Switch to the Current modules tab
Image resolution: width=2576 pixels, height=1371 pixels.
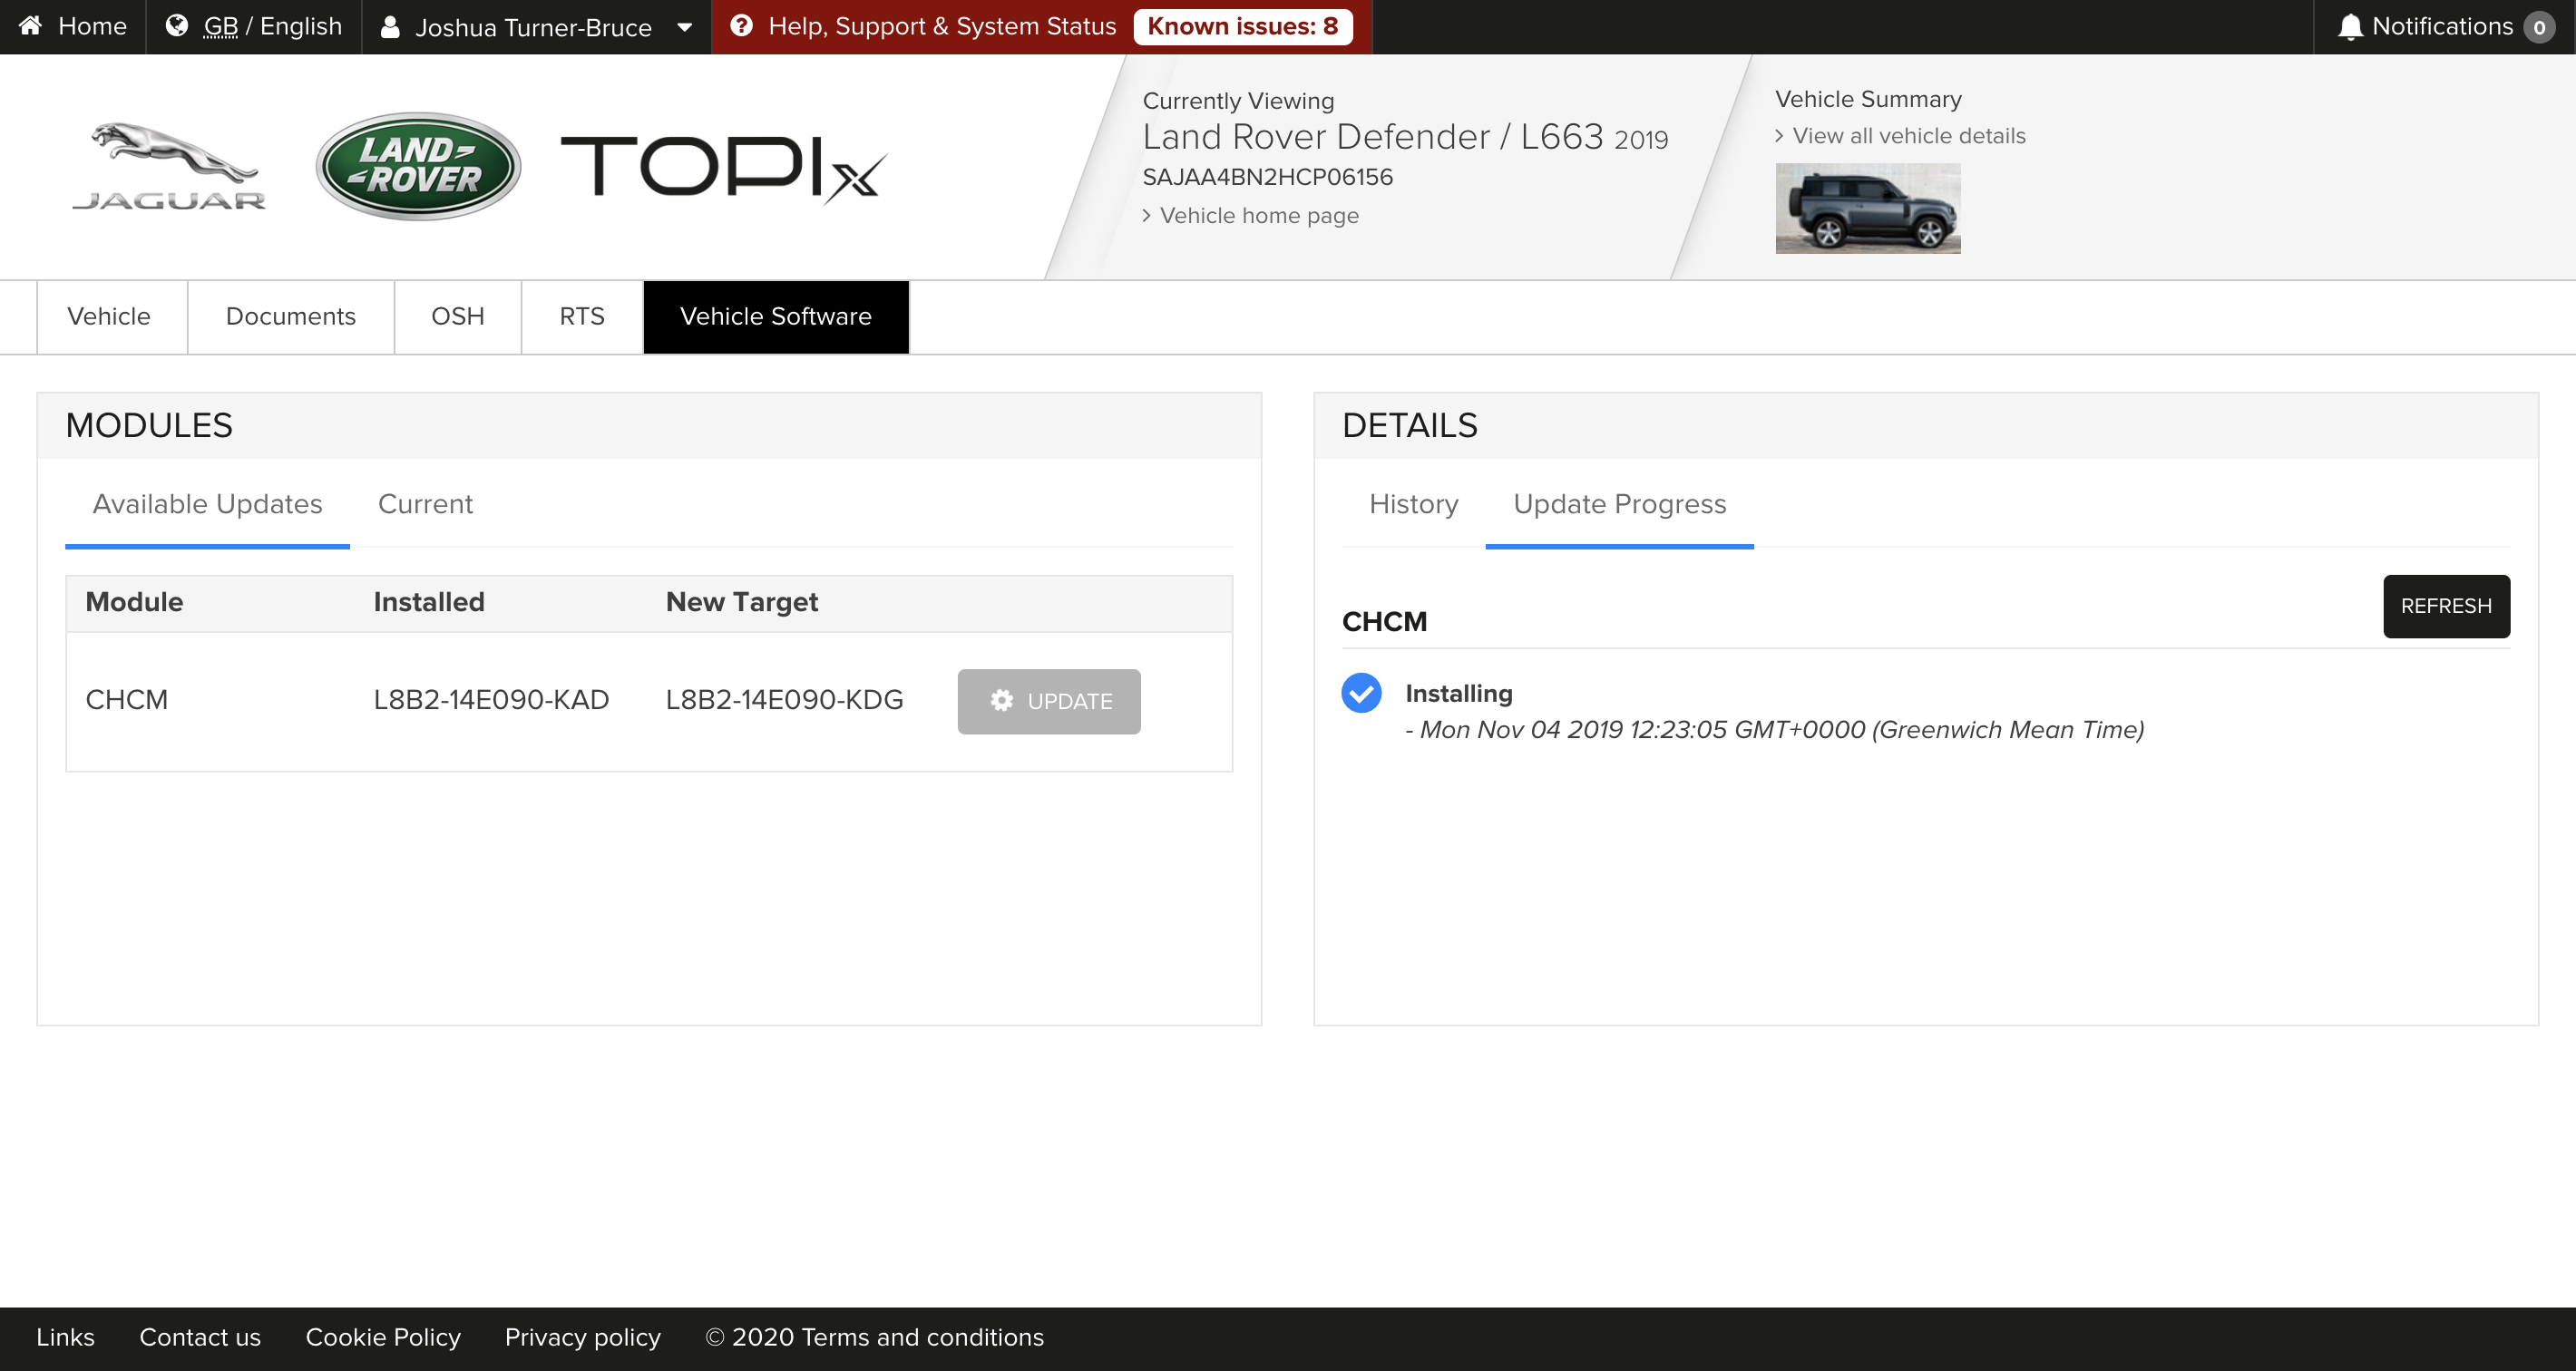pos(425,504)
